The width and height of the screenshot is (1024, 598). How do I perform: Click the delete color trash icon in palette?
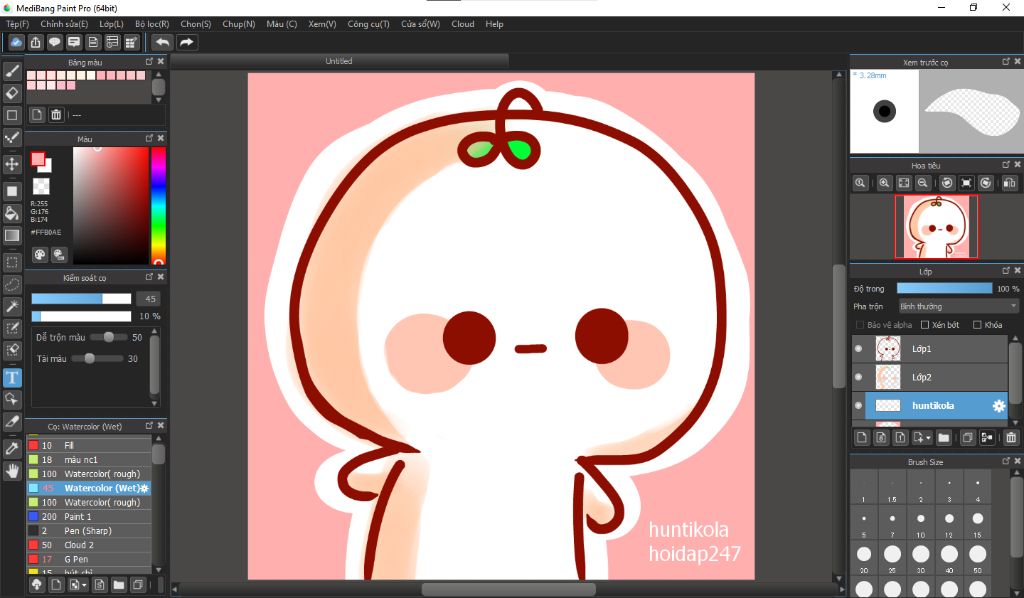56,115
